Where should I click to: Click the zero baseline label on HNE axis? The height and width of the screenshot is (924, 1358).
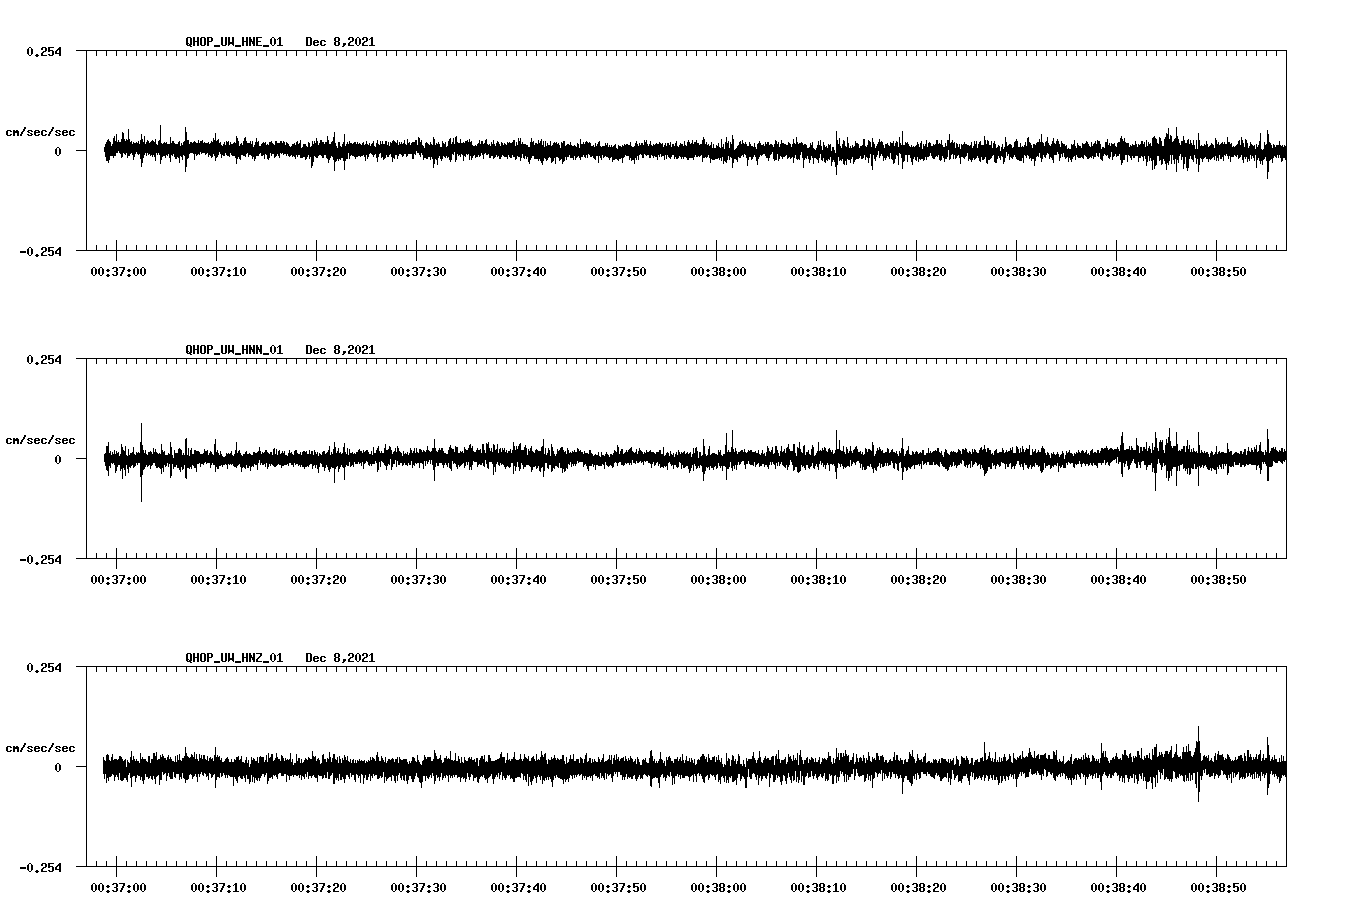pos(58,151)
